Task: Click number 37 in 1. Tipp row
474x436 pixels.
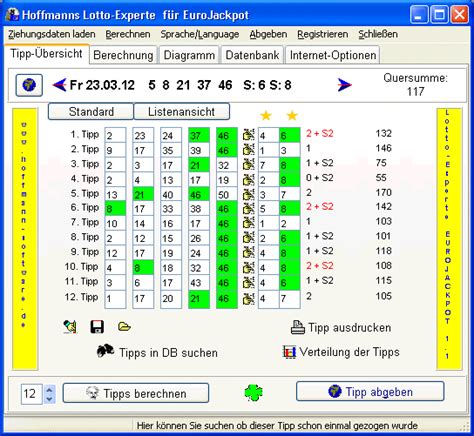Action: (199, 135)
